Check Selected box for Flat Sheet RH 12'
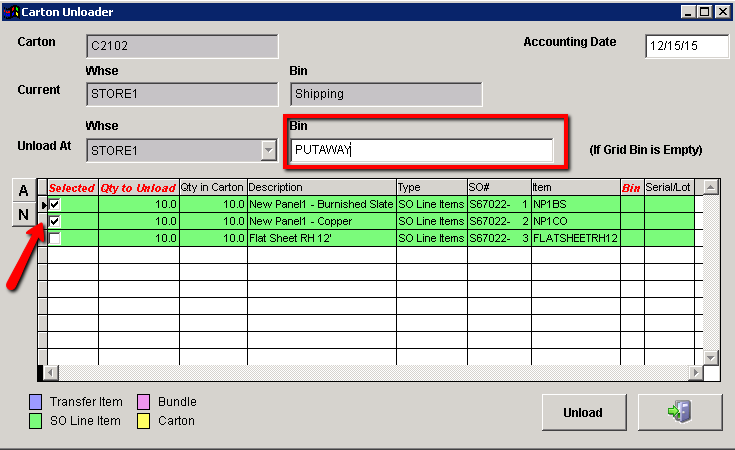The width and height of the screenshot is (735, 450). 55,238
